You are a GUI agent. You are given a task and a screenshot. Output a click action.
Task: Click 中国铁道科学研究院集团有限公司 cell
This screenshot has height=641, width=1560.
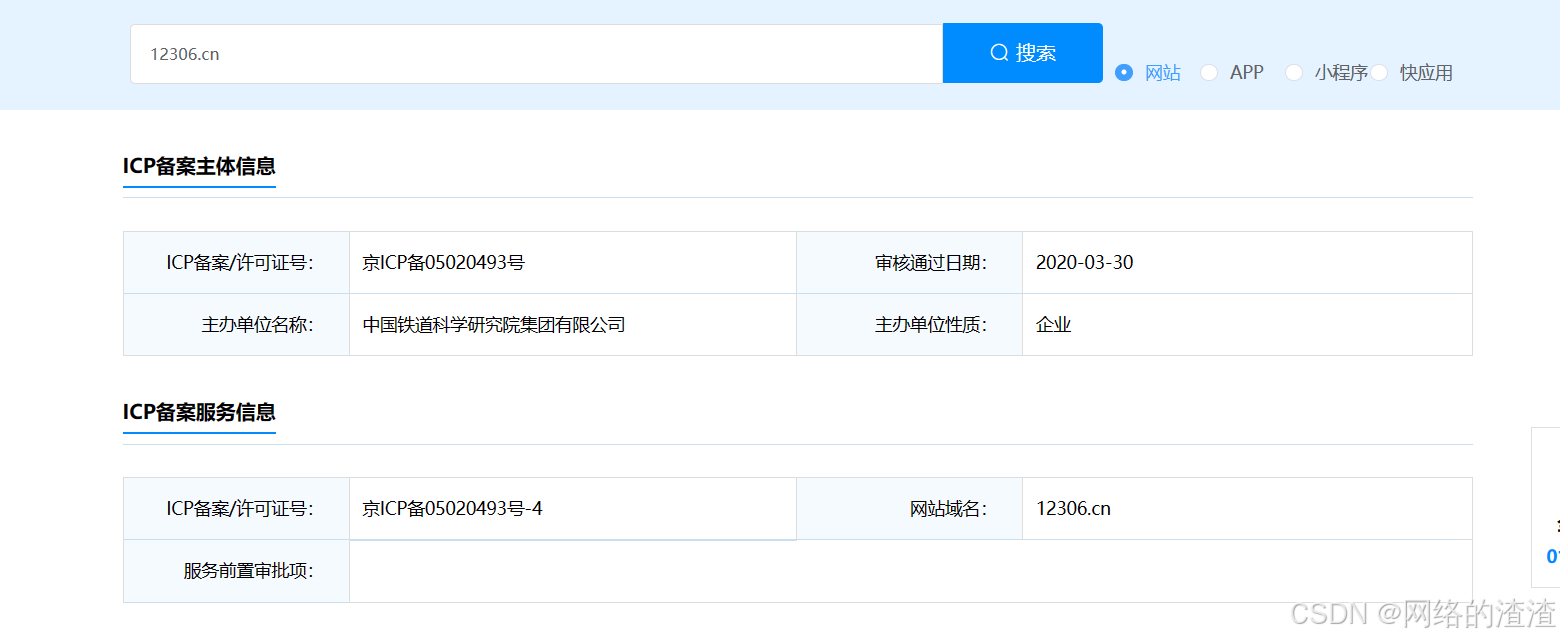click(573, 325)
